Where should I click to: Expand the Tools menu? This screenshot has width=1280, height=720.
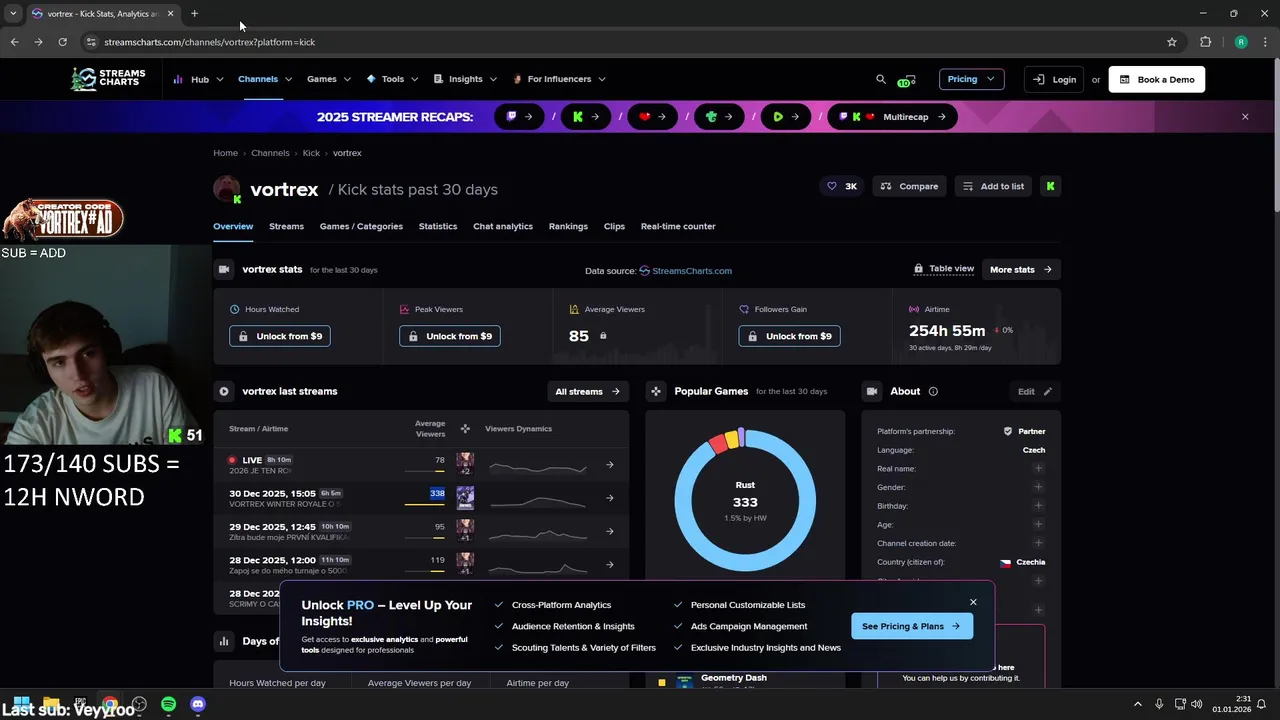tap(392, 79)
